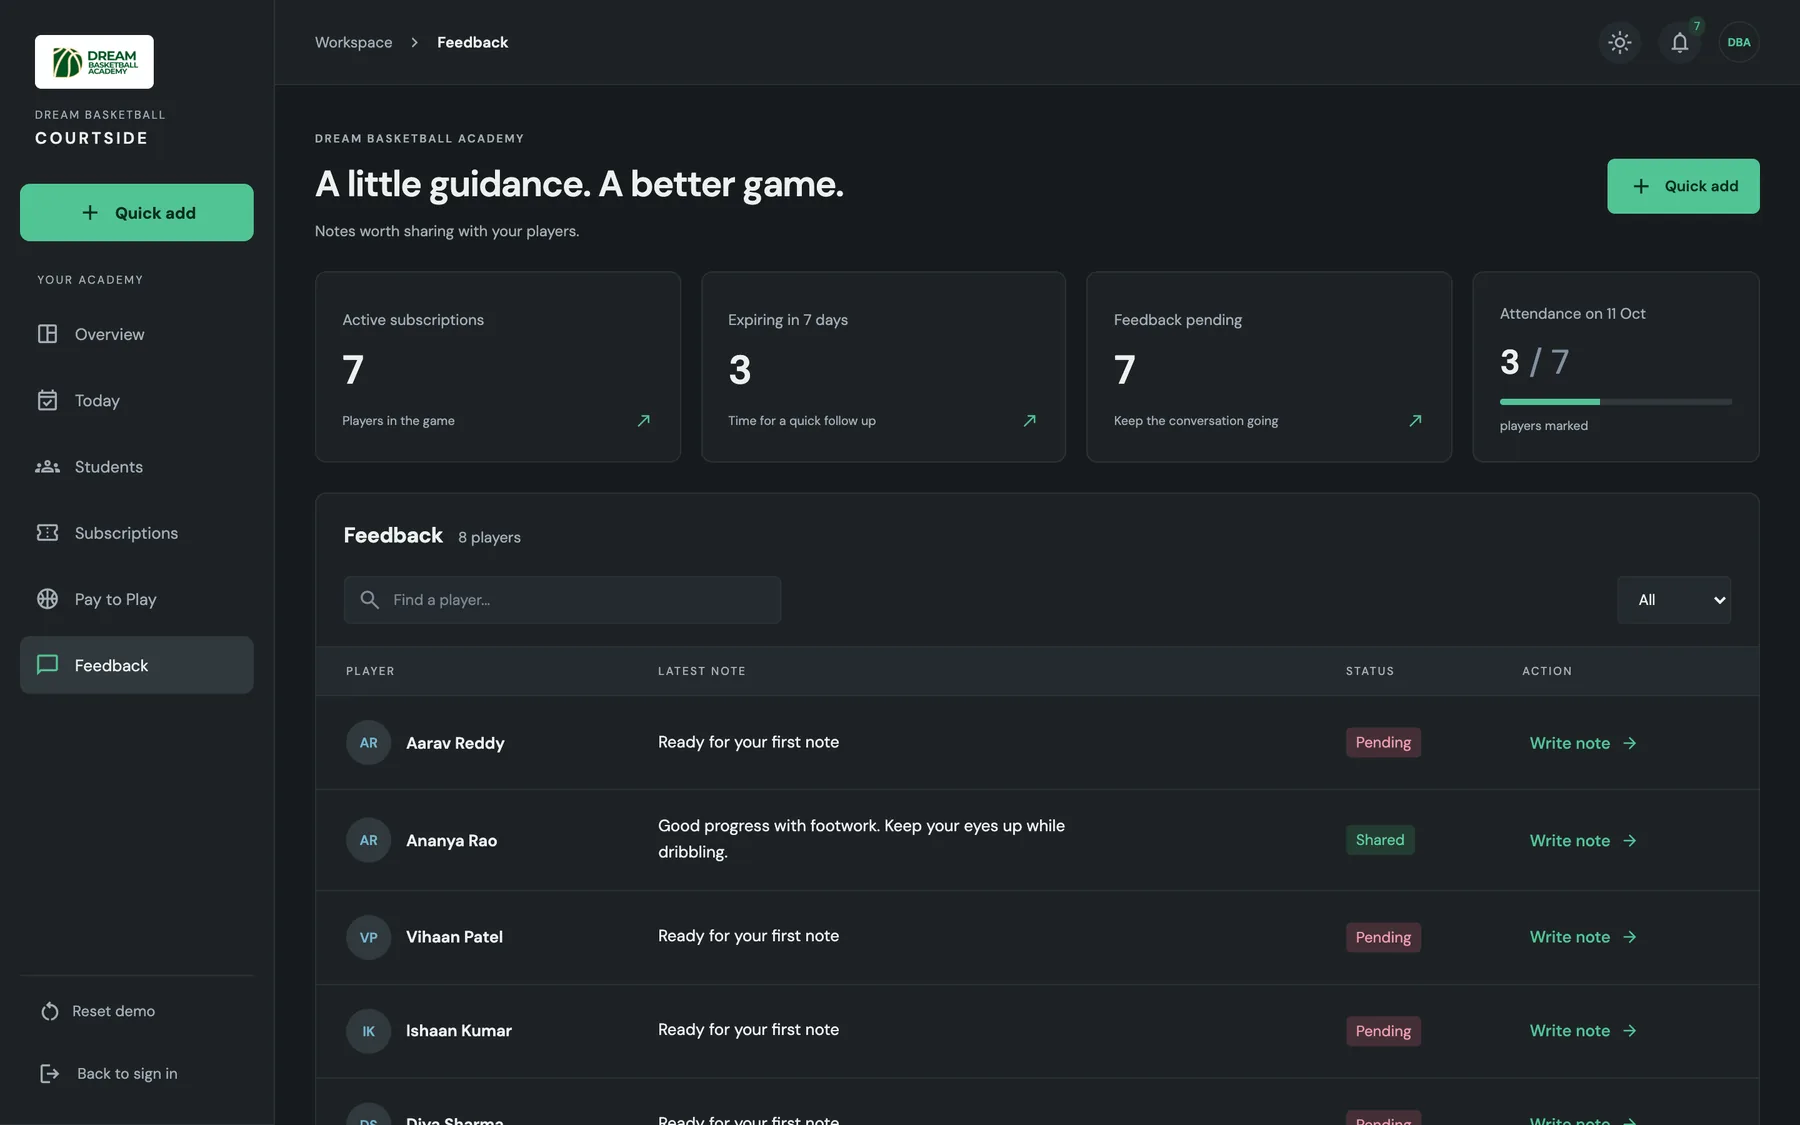Screen dimensions: 1800x1125
Task: Open the Expiring in 7 days arrow
Action: point(1030,421)
